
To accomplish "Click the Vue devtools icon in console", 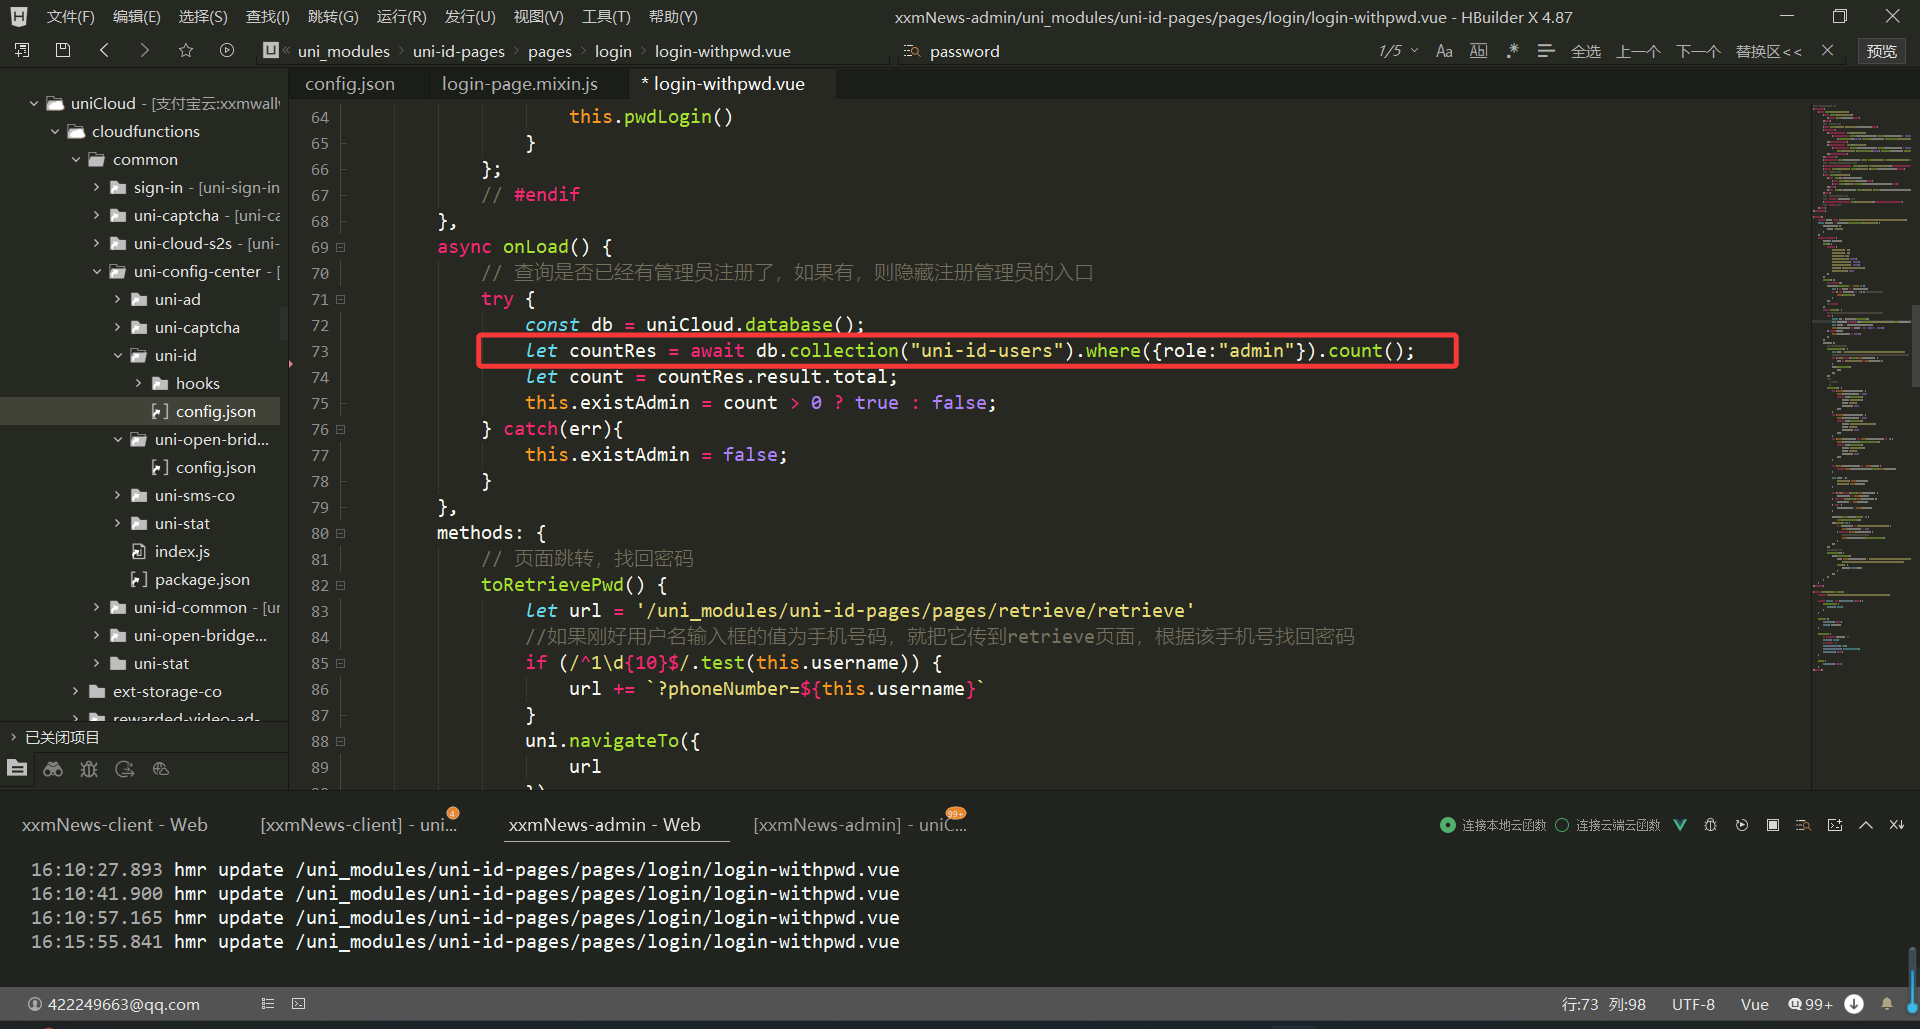I will (1680, 825).
